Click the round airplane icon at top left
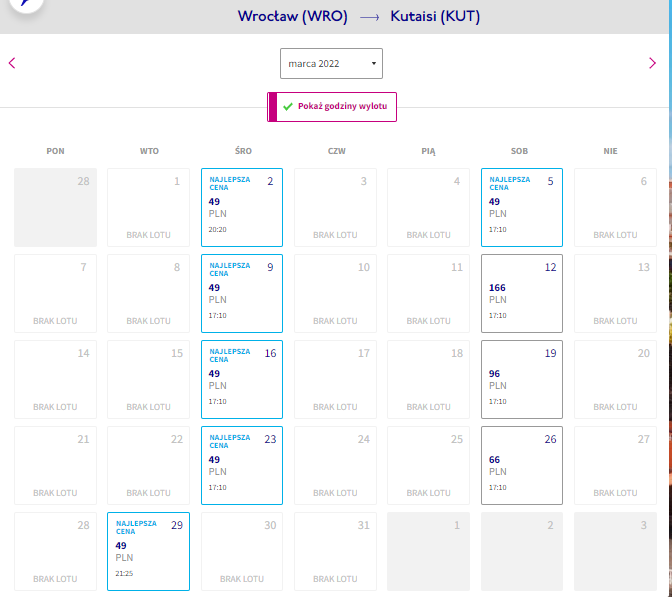 click(27, 3)
